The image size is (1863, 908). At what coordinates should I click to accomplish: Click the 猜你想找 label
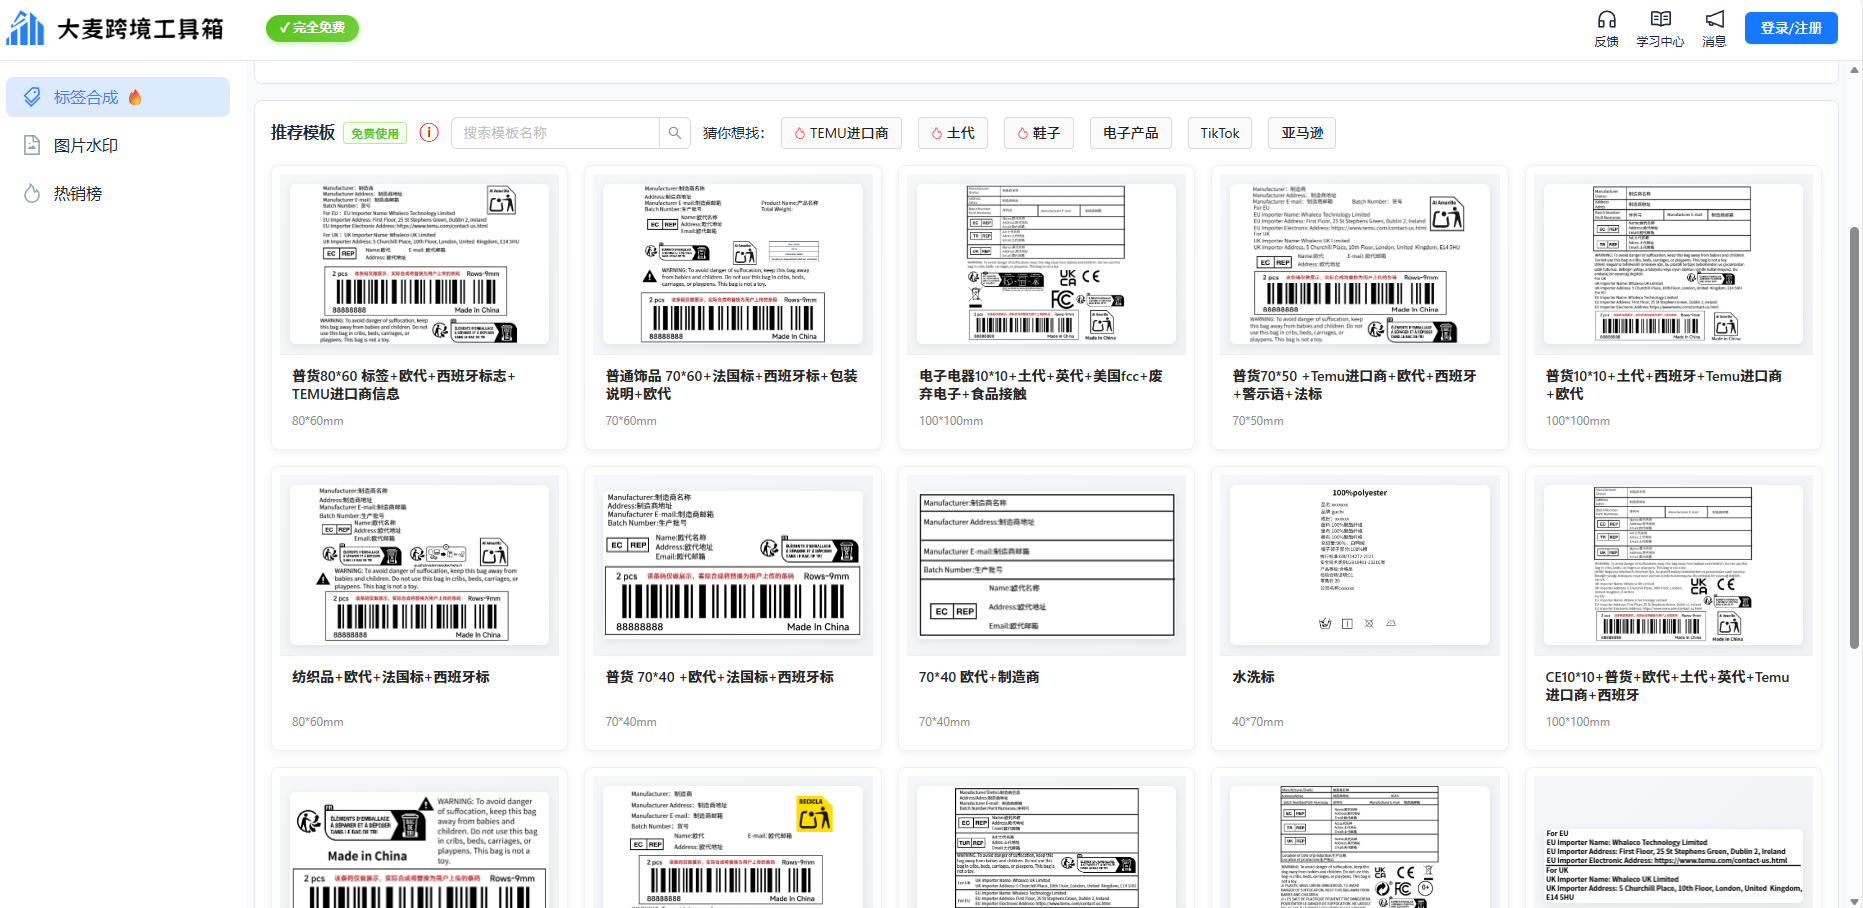click(734, 133)
